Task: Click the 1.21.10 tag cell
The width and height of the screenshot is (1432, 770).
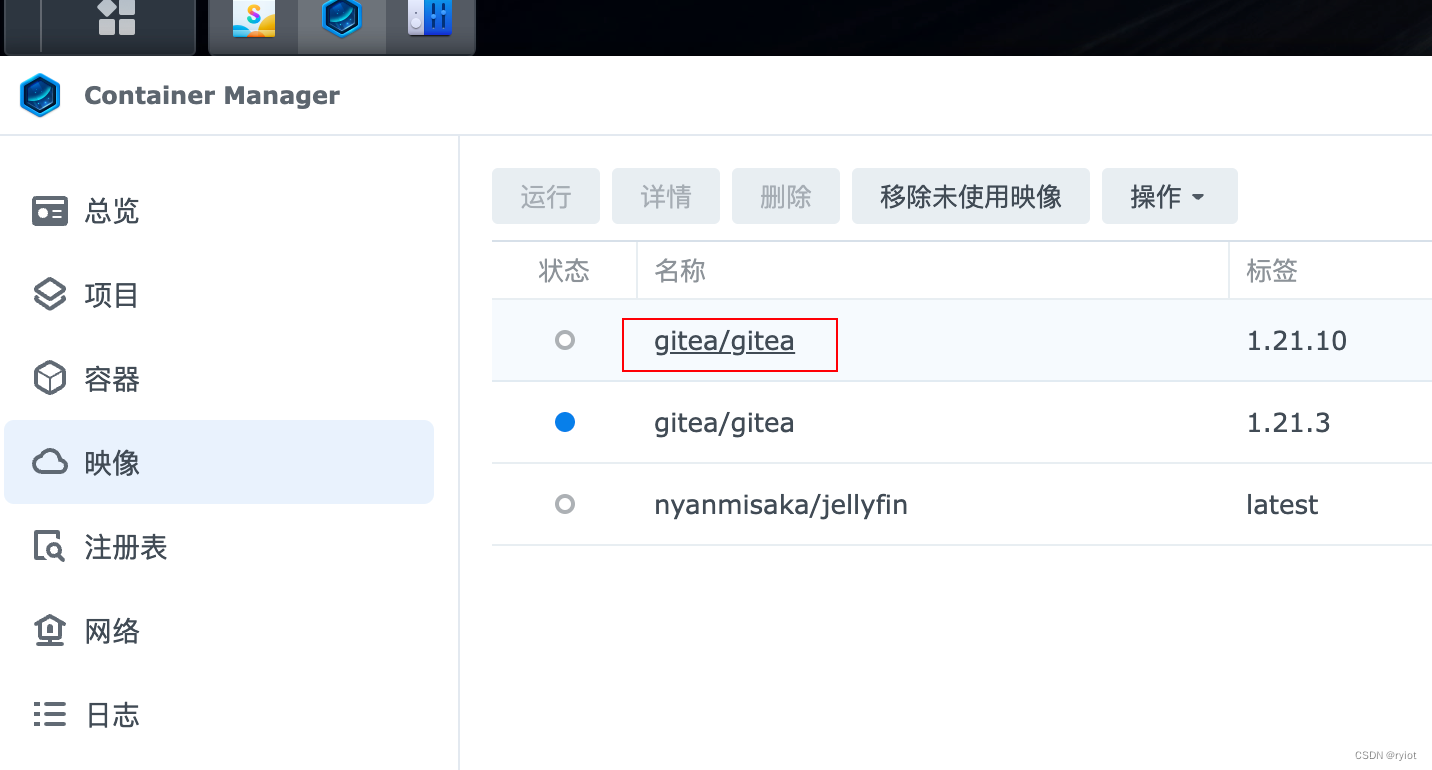Action: click(1297, 341)
